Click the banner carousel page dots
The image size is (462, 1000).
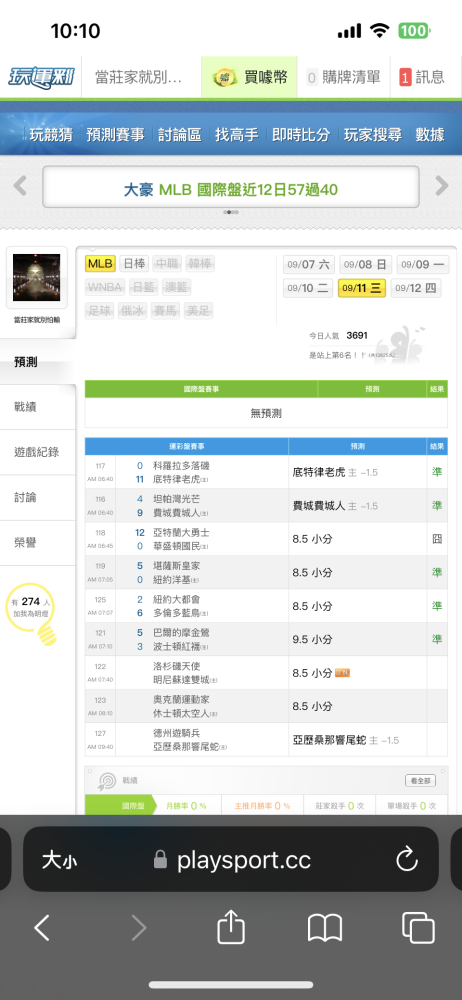point(231,212)
